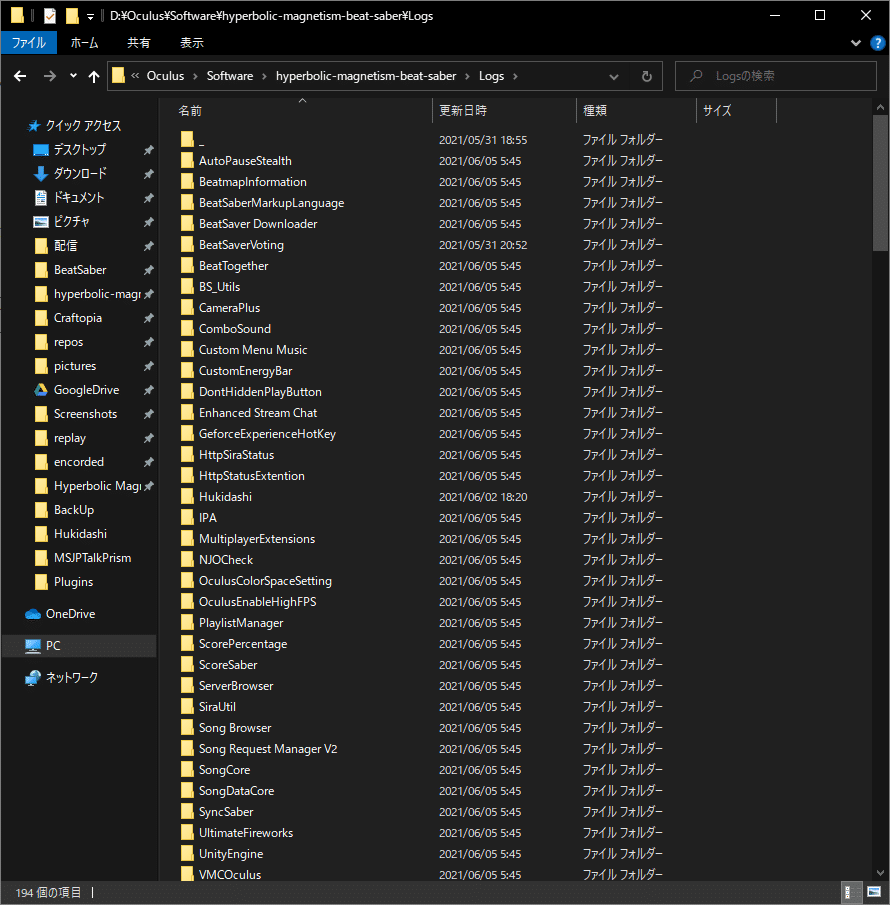Click folder icon of BeatmapInformation
This screenshot has width=890, height=905.
click(x=187, y=182)
